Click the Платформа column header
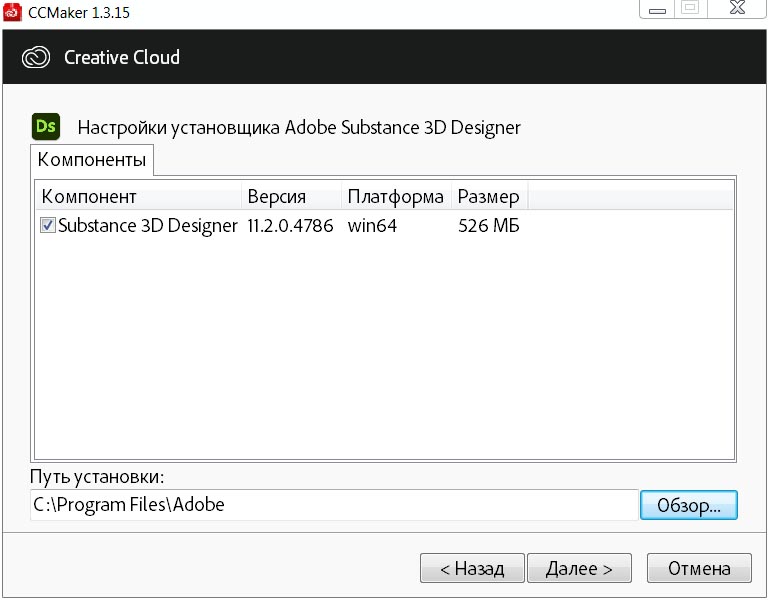769x600 pixels. click(x=396, y=196)
